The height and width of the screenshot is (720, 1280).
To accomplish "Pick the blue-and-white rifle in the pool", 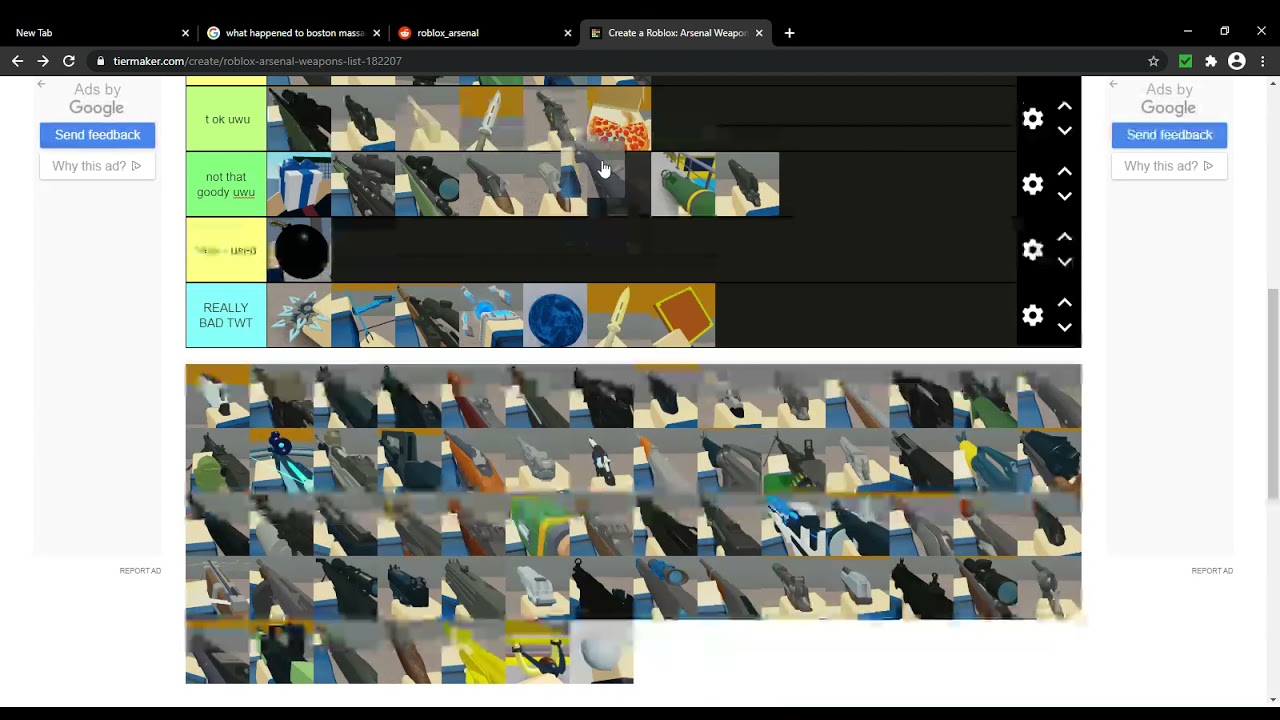I will click(x=793, y=524).
